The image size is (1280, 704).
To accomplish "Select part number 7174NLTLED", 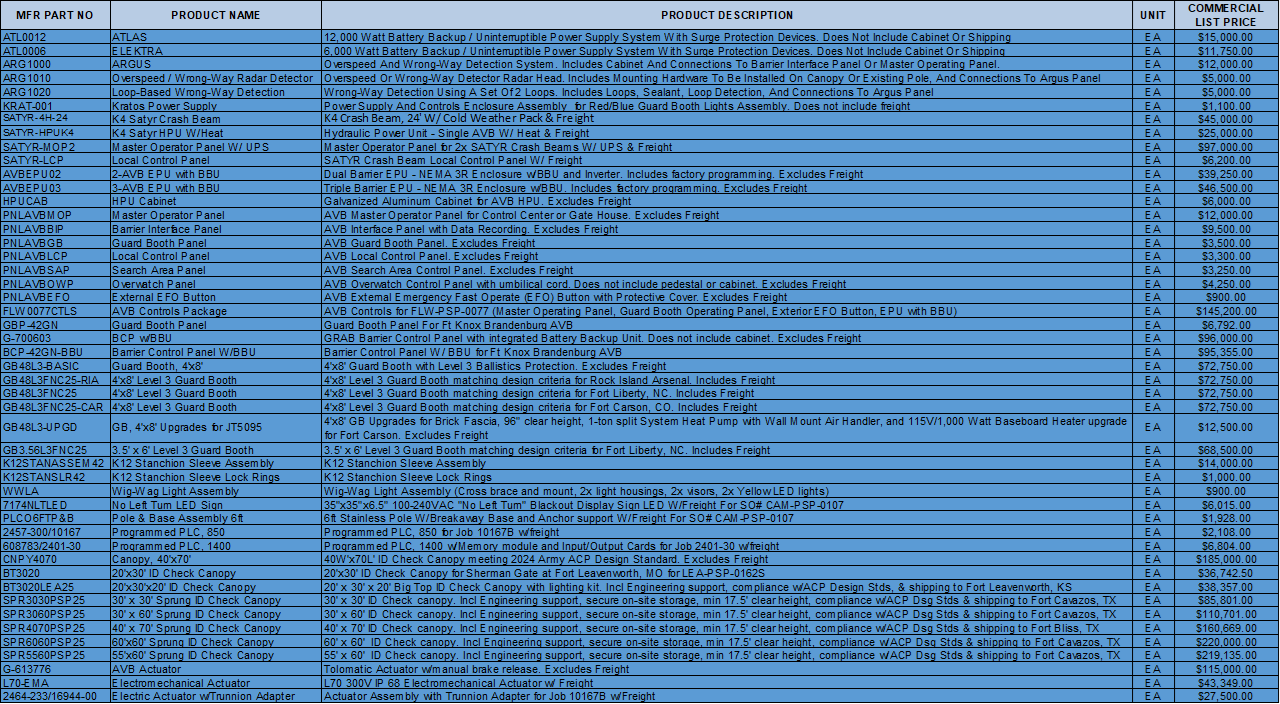I will coord(55,505).
